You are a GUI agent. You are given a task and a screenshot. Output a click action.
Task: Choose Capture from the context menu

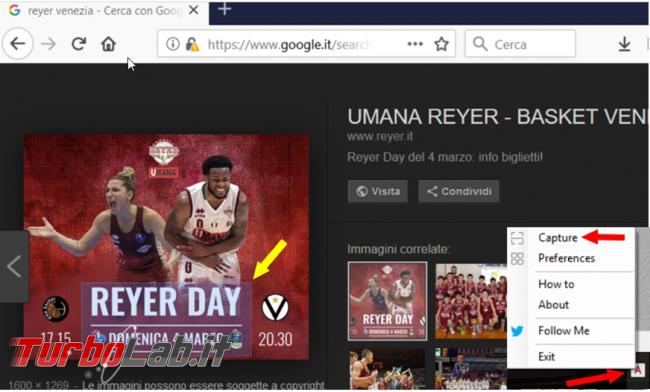coord(558,238)
